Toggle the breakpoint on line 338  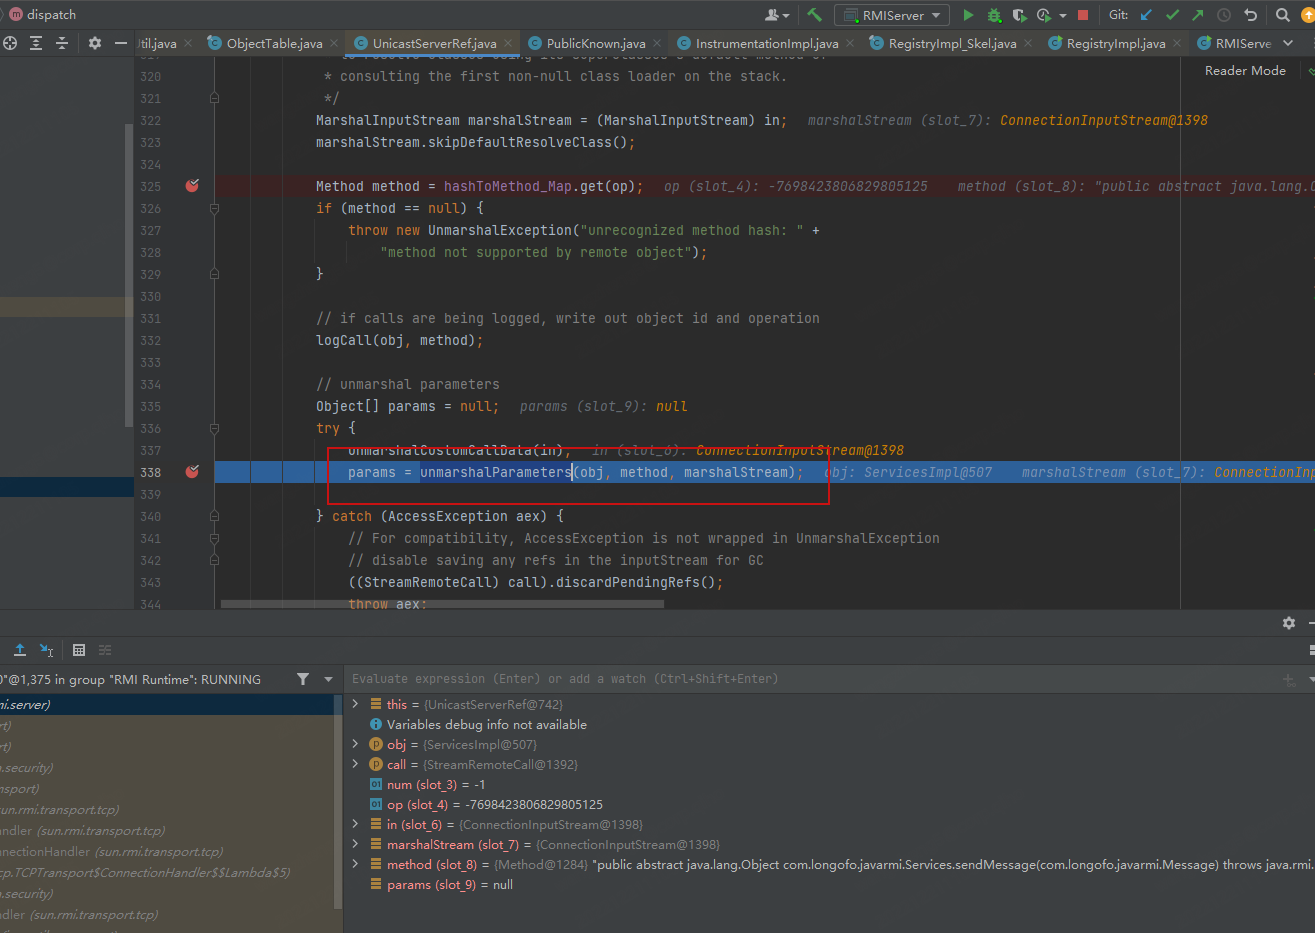[192, 472]
